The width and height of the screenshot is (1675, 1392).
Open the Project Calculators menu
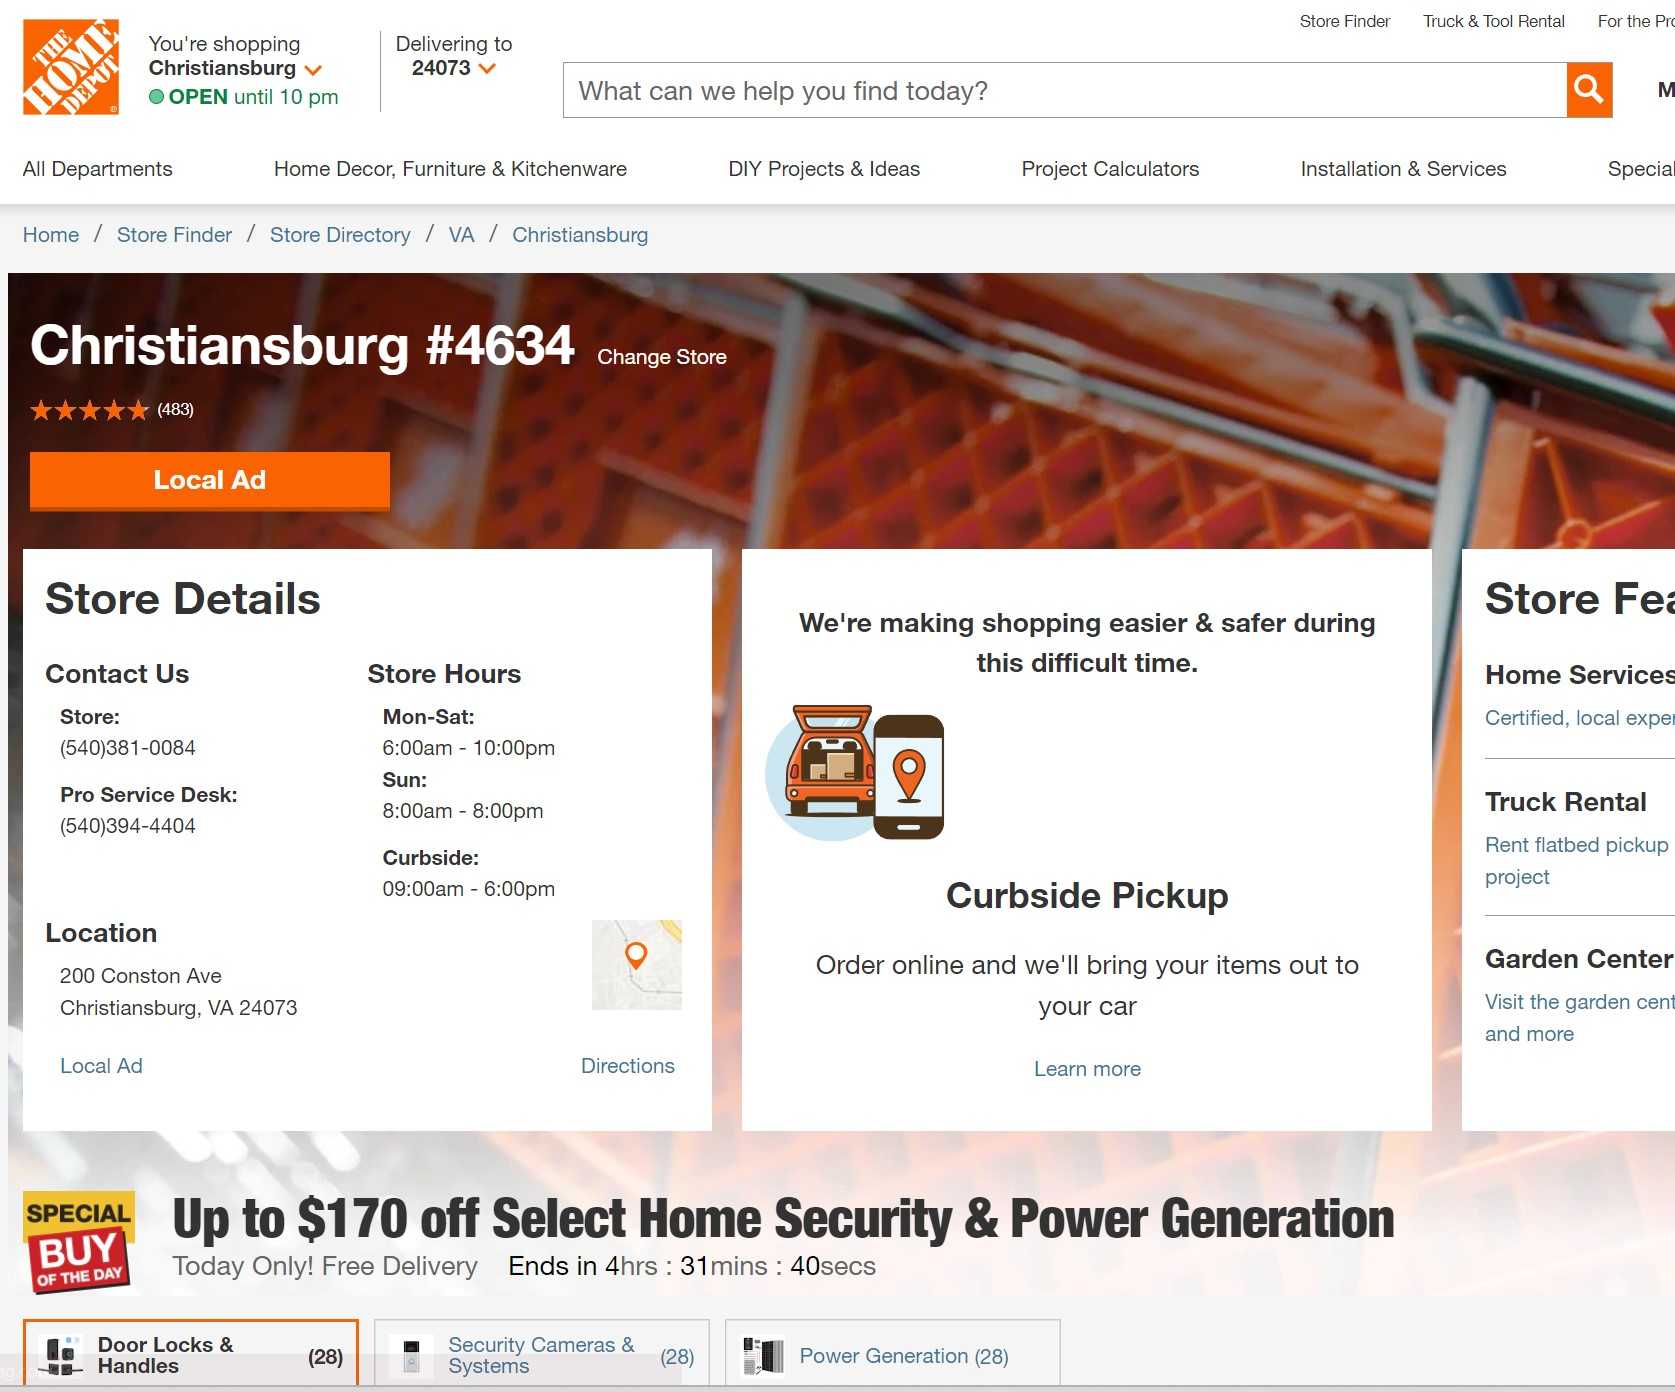coord(1110,169)
